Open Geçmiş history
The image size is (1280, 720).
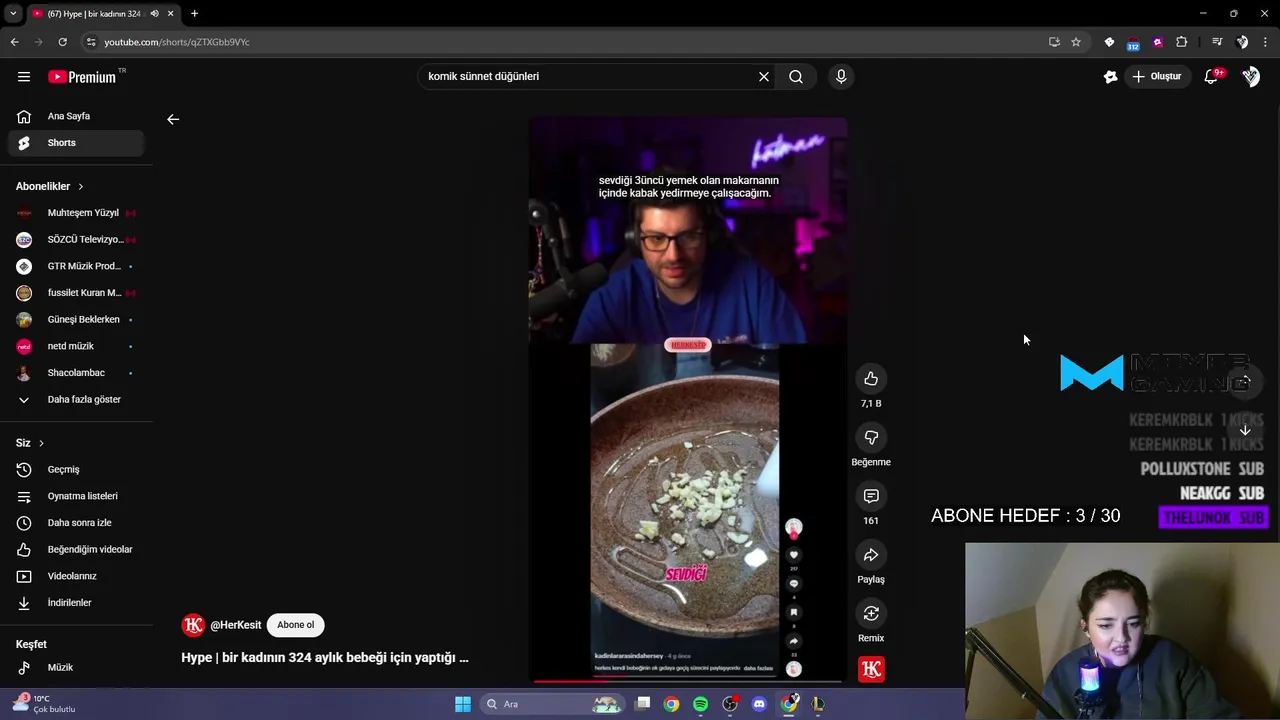(76, 470)
